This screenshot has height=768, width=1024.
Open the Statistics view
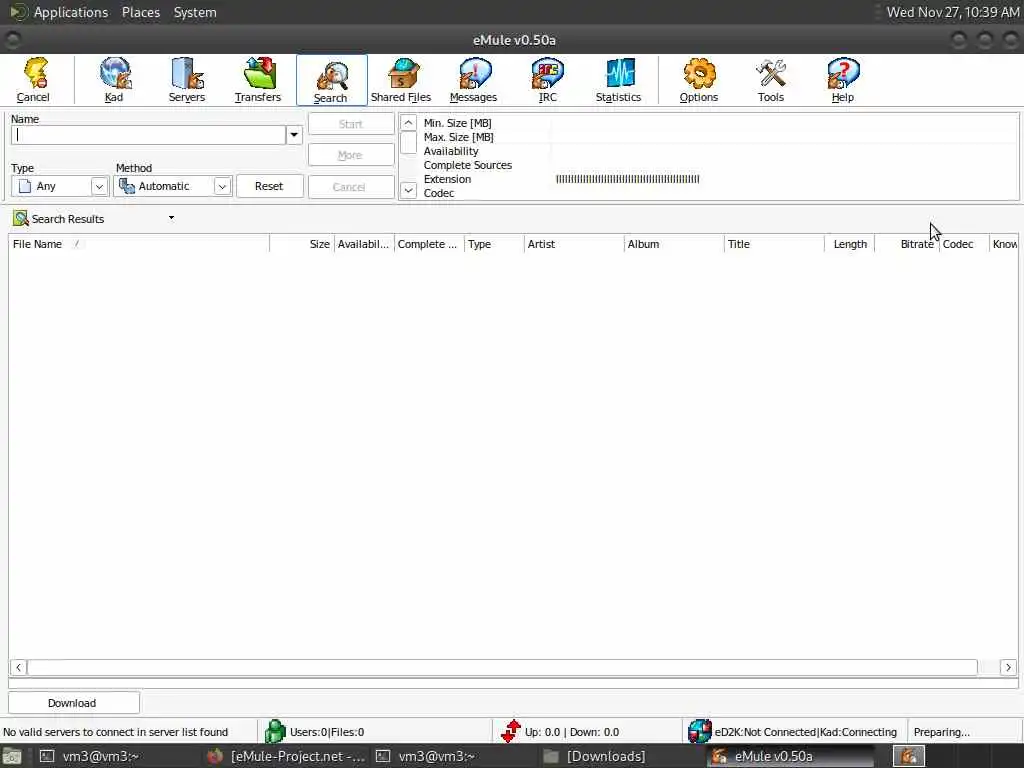coord(618,80)
